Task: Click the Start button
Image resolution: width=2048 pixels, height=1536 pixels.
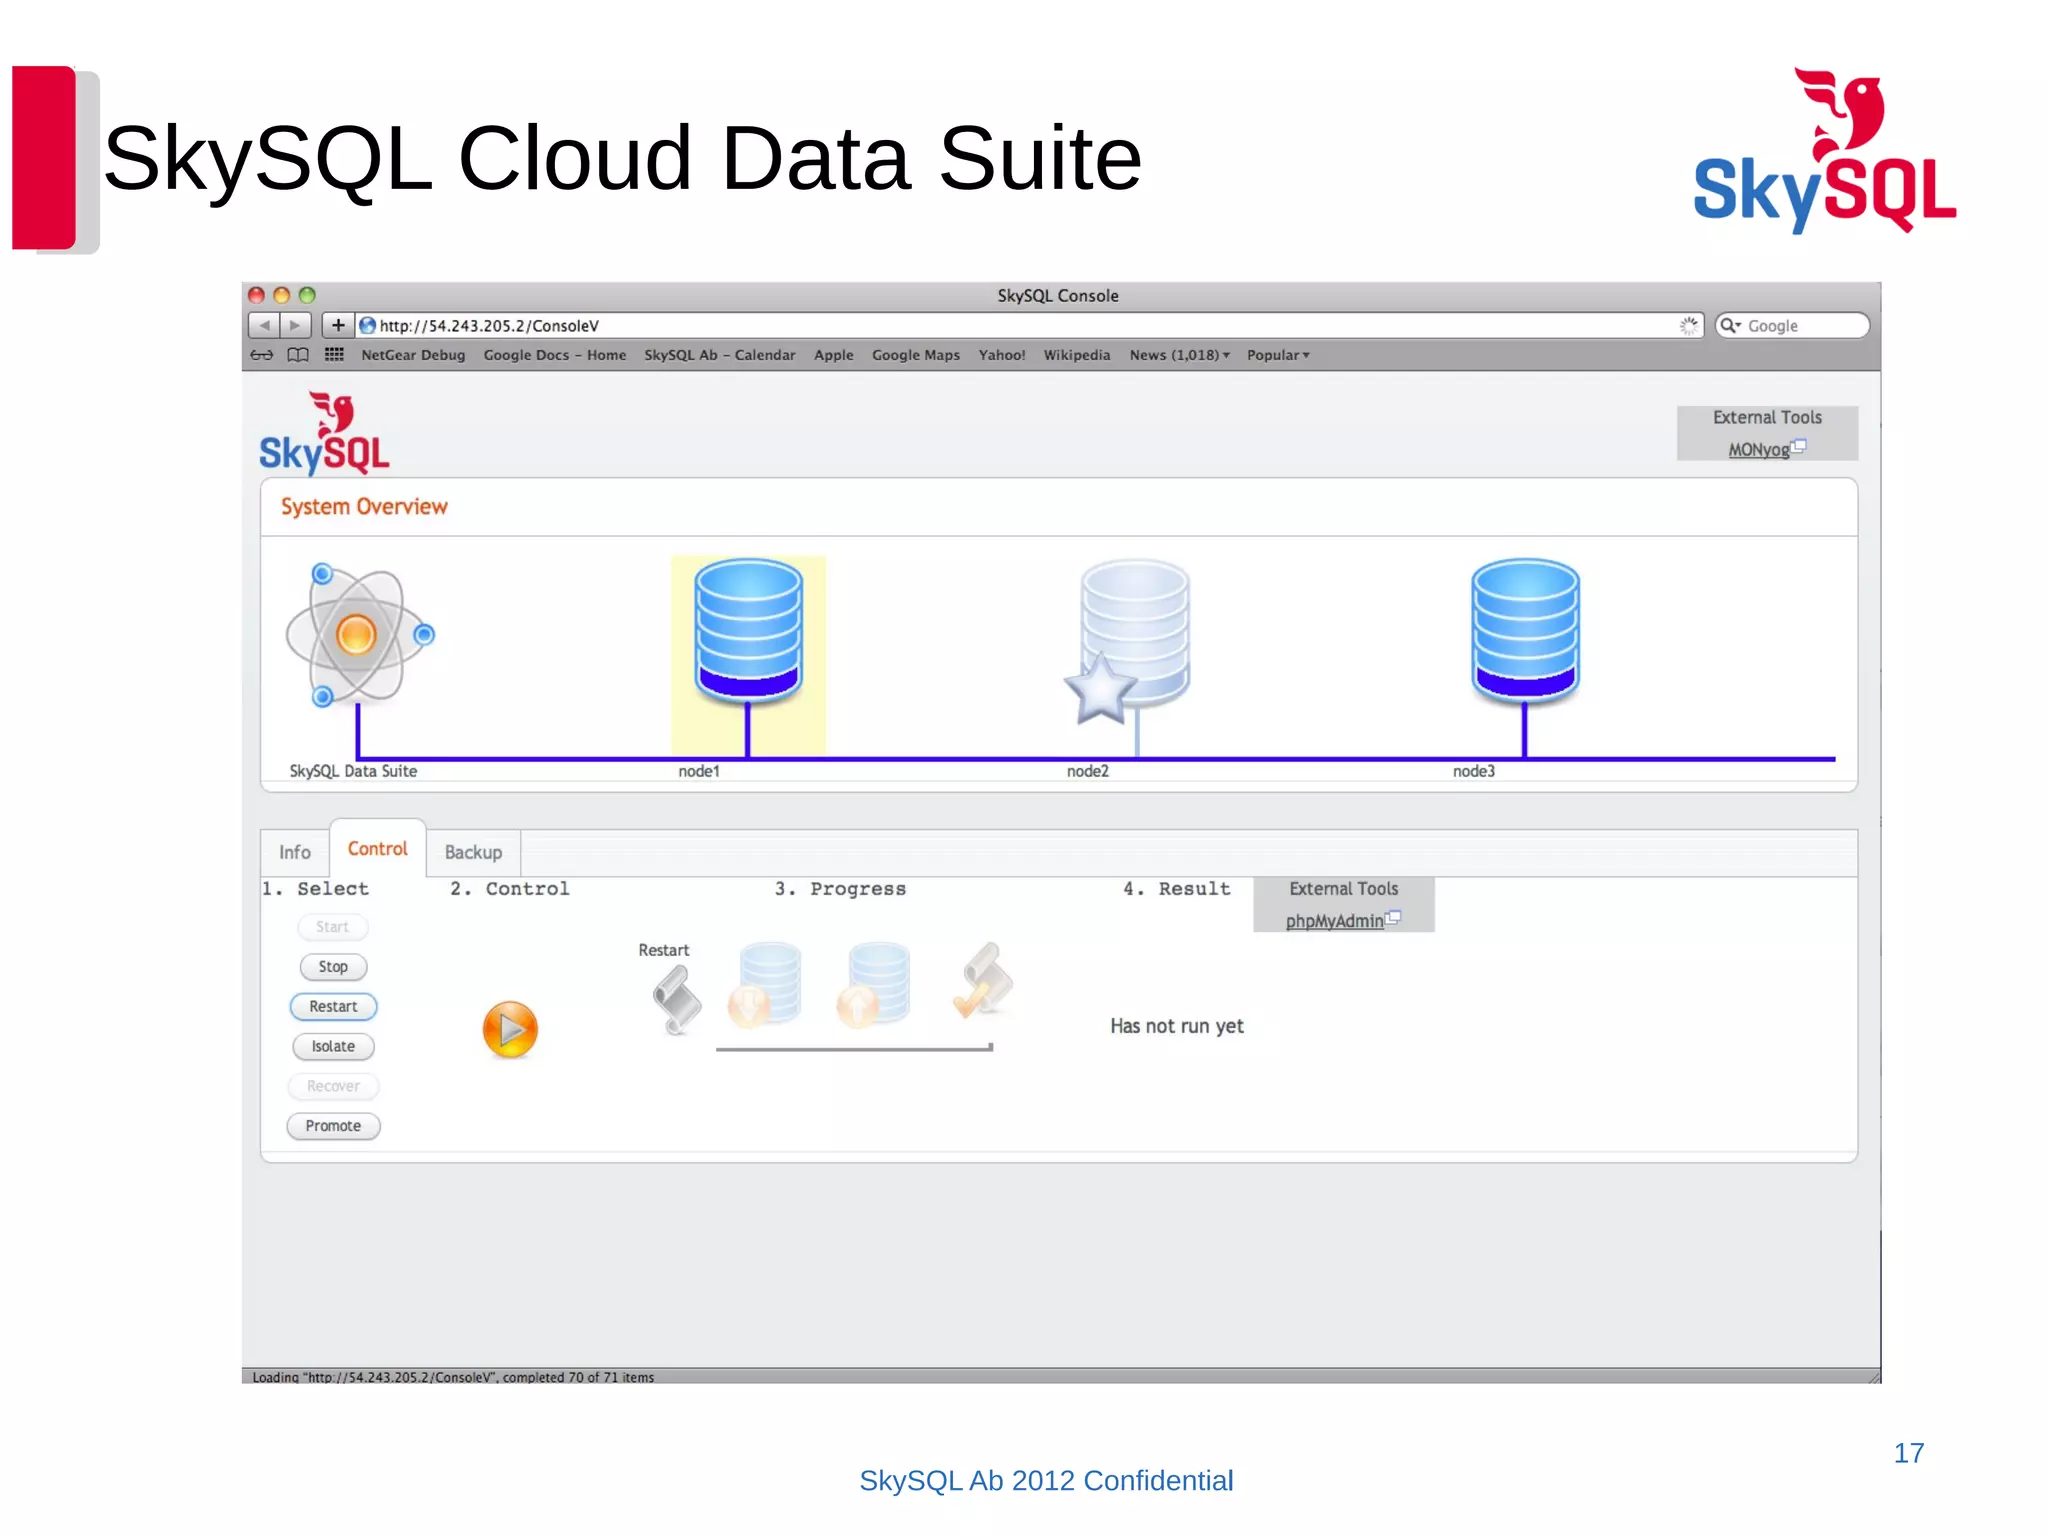Action: pyautogui.click(x=333, y=927)
